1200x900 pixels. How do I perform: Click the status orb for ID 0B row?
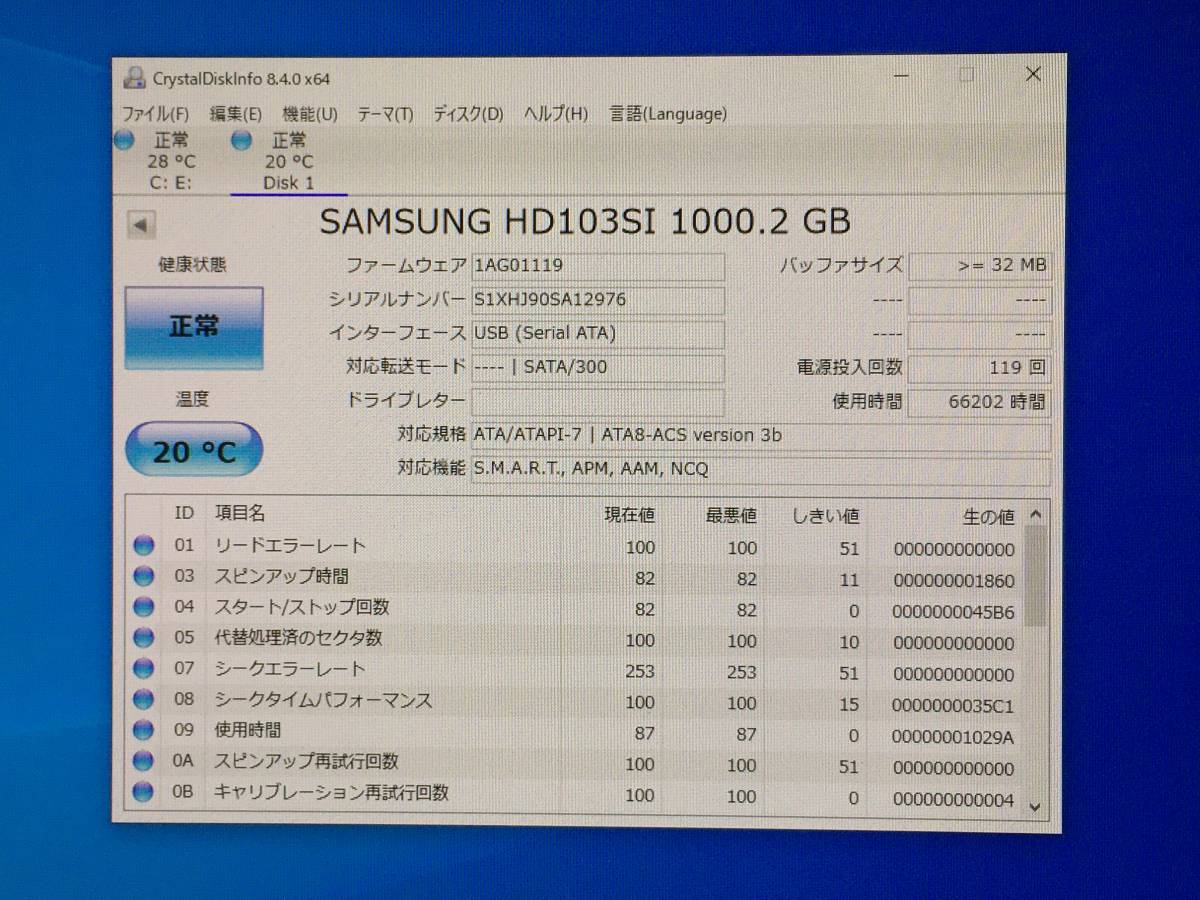(x=144, y=793)
